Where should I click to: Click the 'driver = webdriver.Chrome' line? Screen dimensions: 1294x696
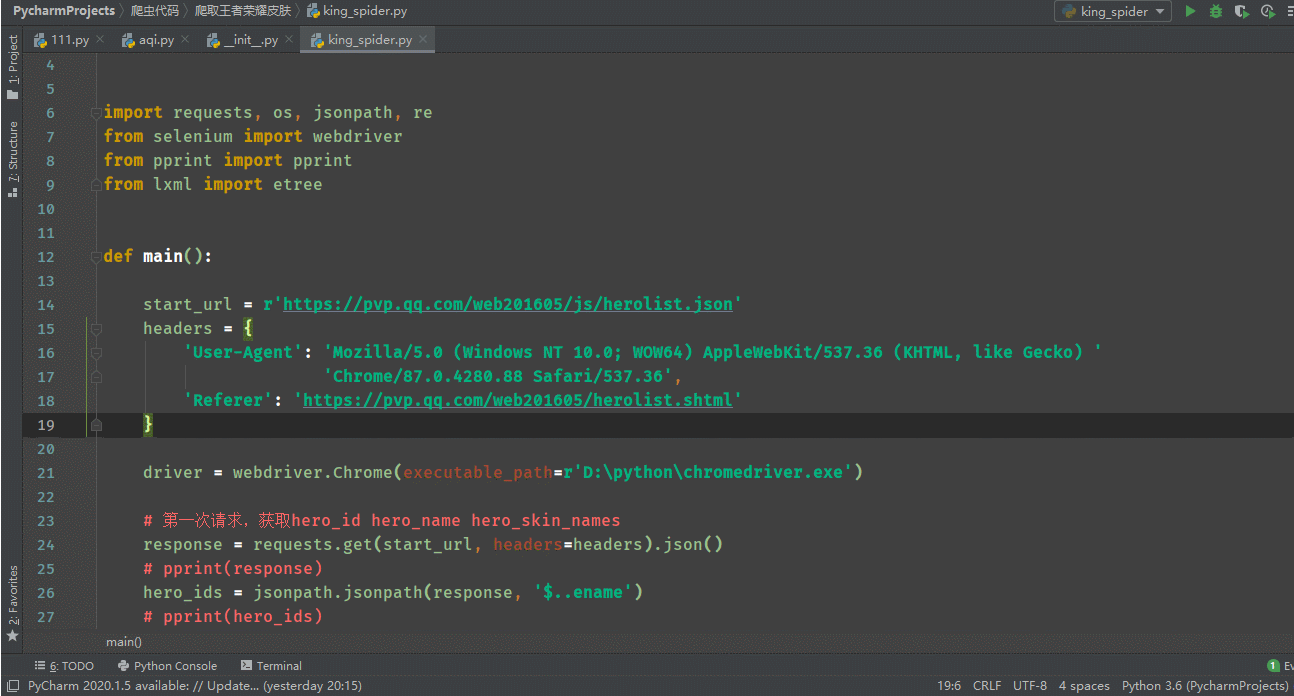click(503, 472)
